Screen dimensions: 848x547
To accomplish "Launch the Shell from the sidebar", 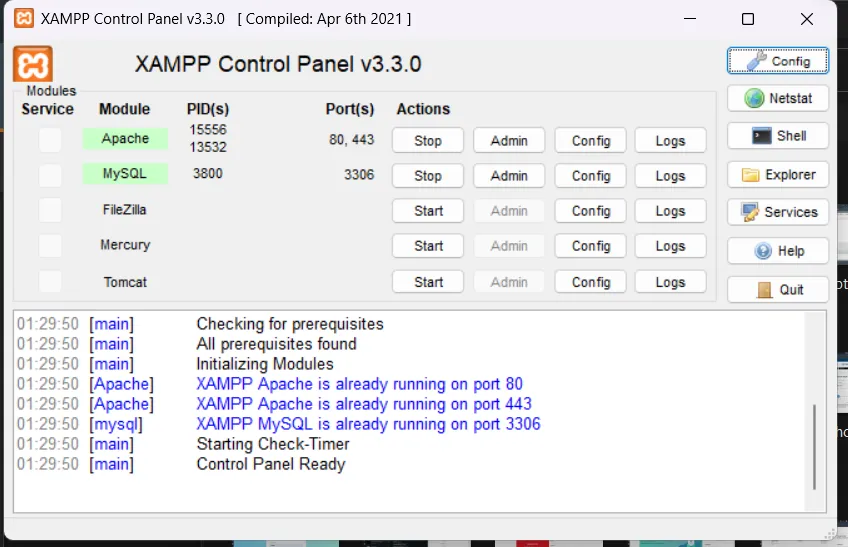I will [x=778, y=136].
